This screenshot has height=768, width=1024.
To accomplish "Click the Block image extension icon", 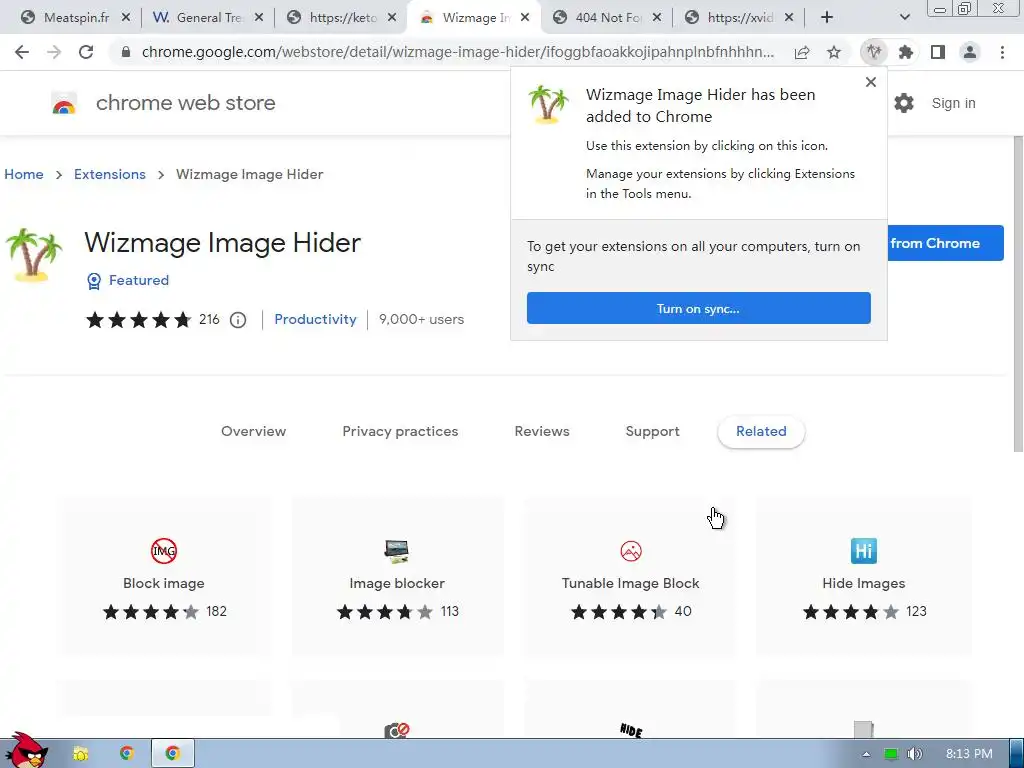I will [x=164, y=551].
